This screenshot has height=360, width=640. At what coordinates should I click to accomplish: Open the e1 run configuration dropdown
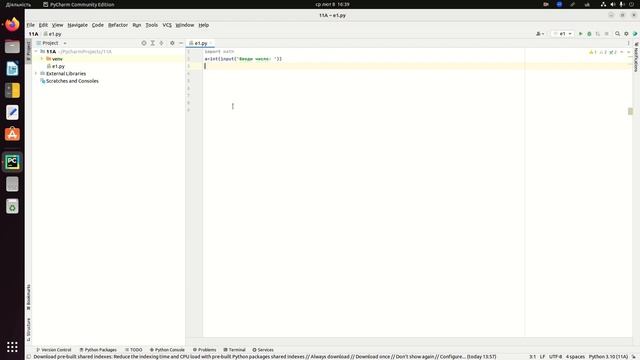(x=562, y=34)
